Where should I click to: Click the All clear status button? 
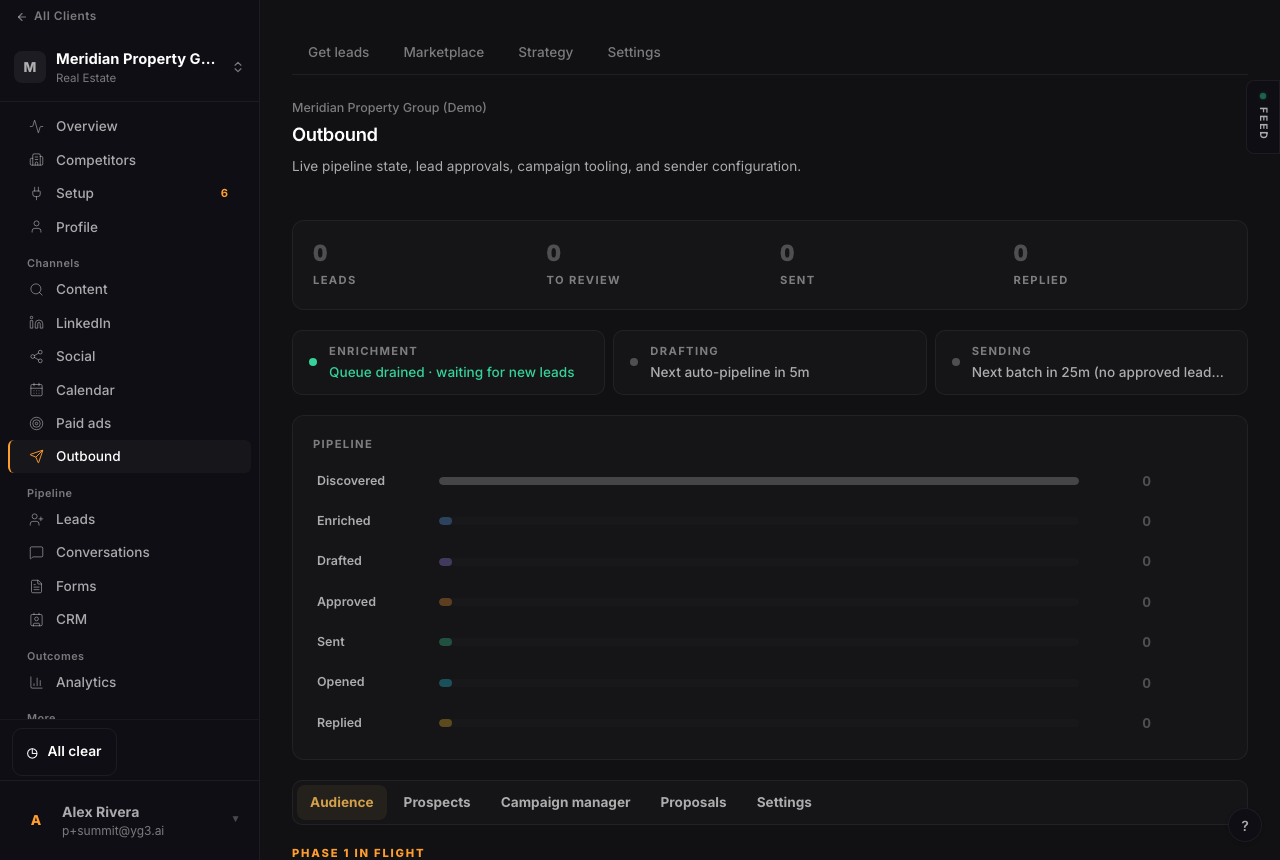pos(64,752)
